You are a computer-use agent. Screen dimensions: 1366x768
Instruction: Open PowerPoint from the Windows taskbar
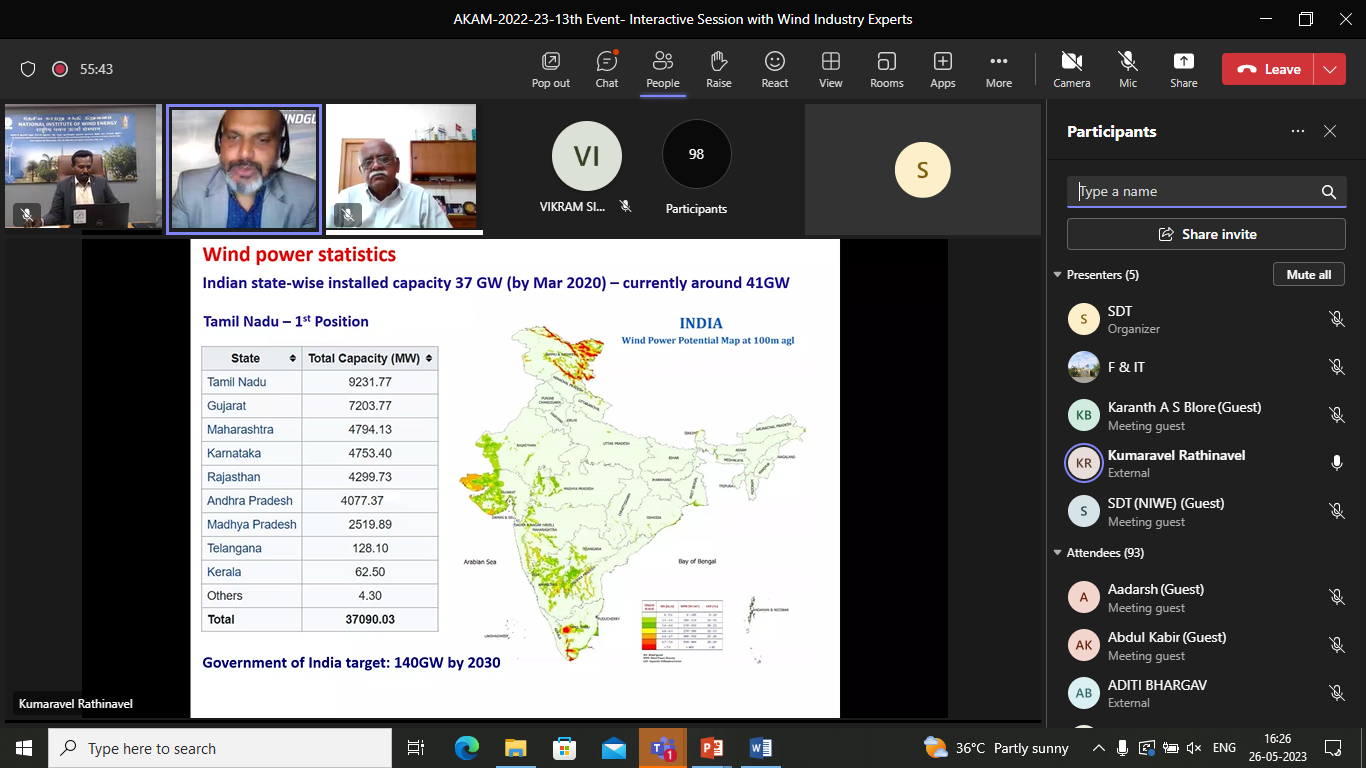(712, 748)
